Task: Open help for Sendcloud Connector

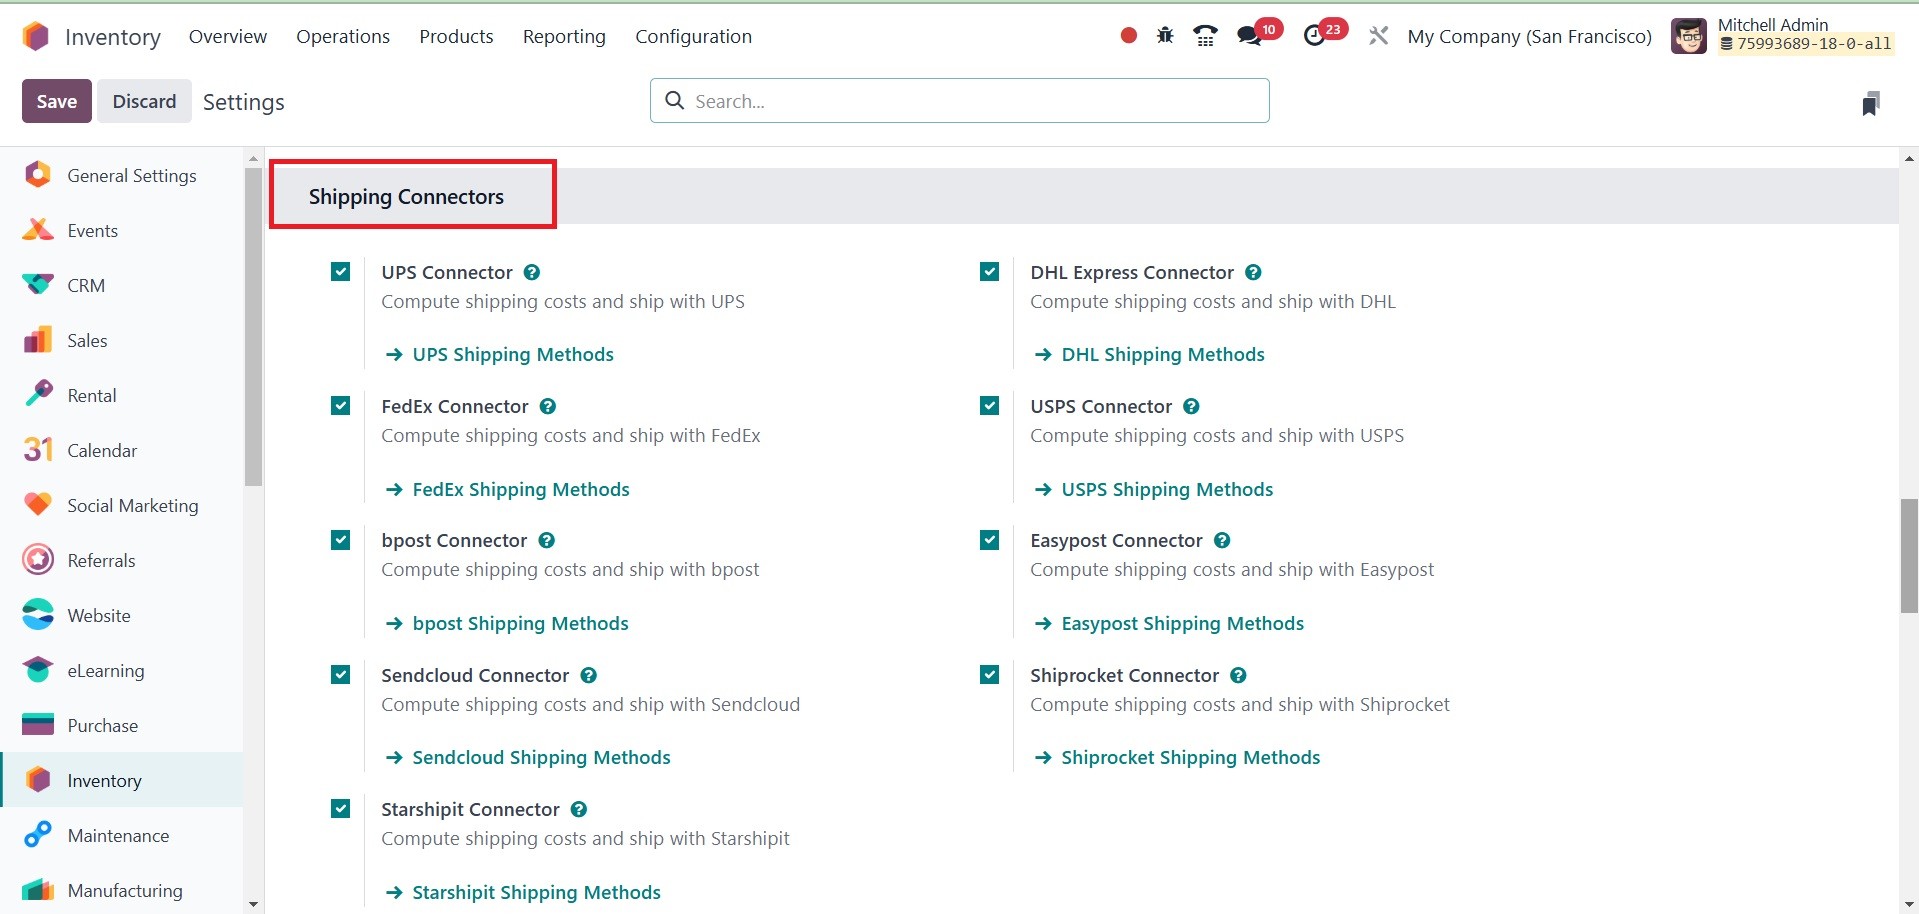Action: click(x=589, y=675)
